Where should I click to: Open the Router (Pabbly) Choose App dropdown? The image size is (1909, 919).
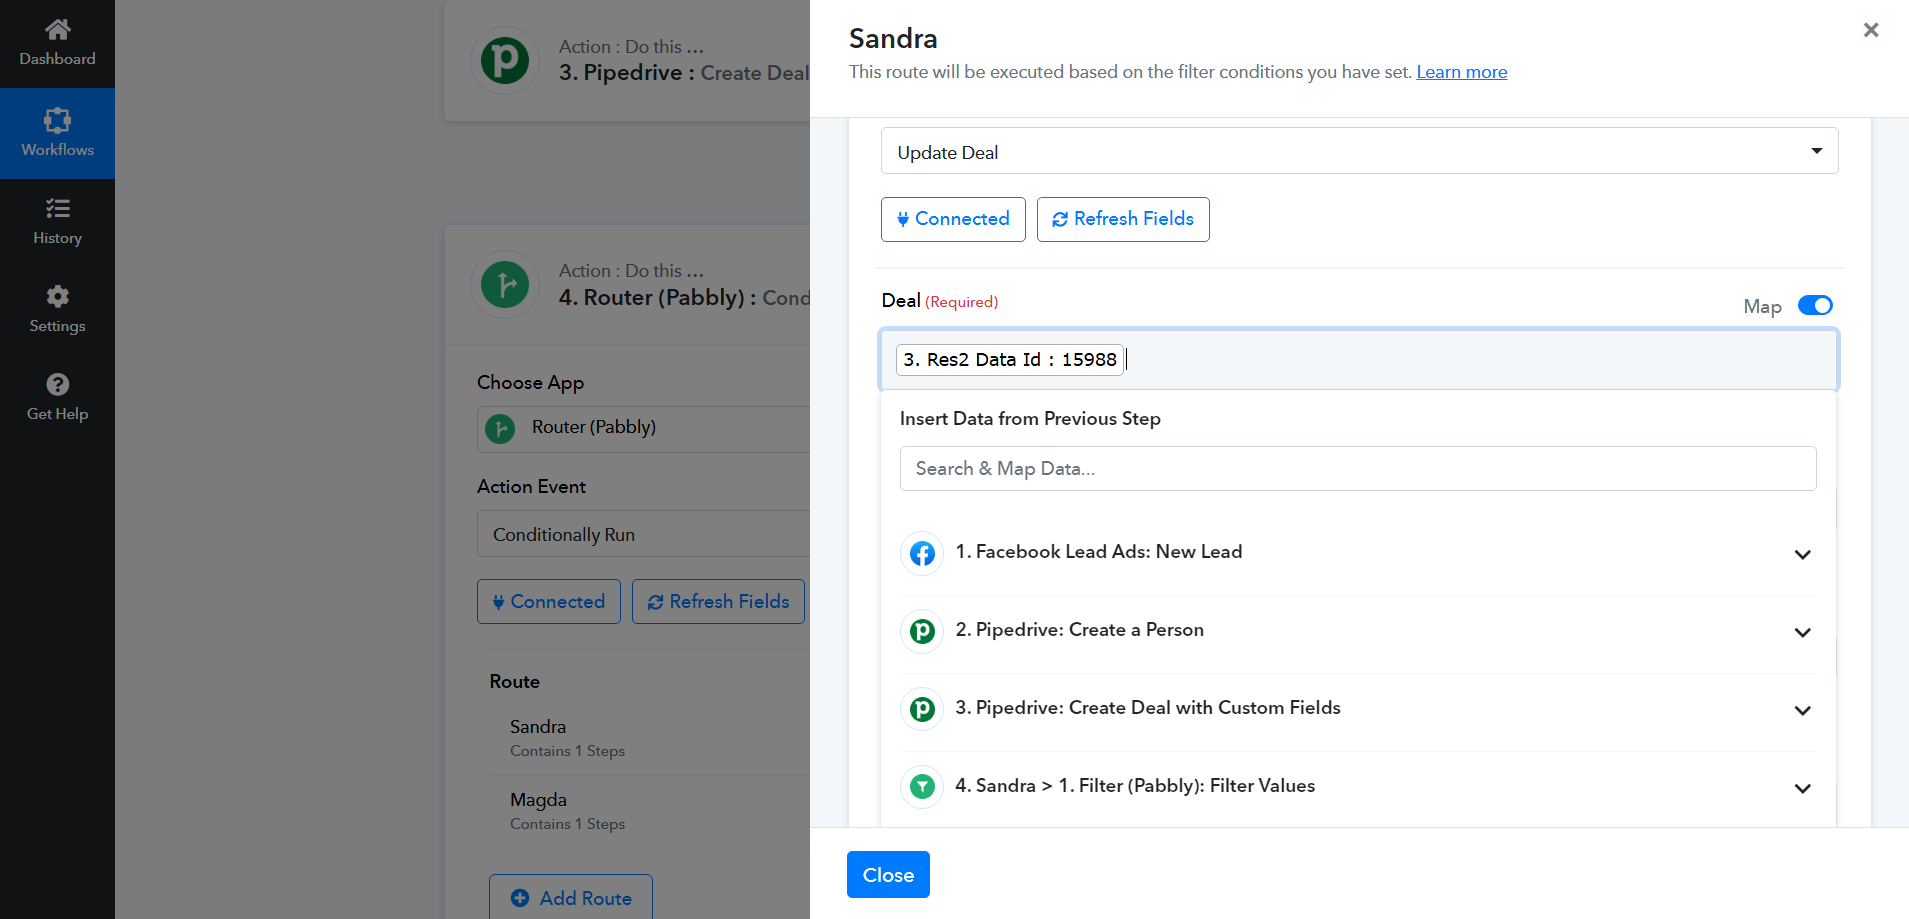pos(644,429)
